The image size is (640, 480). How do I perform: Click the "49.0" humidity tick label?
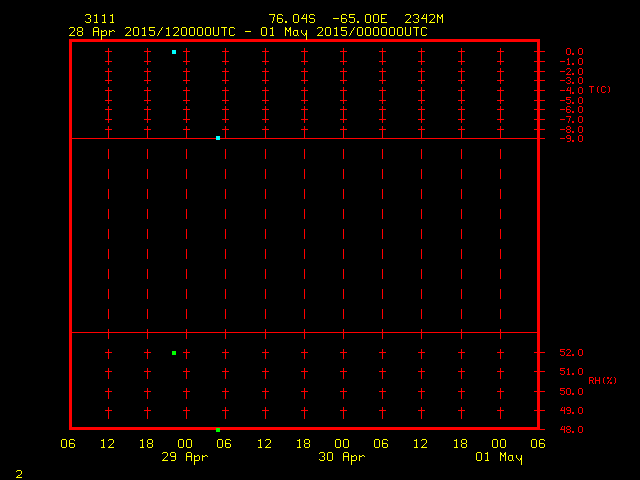point(571,411)
